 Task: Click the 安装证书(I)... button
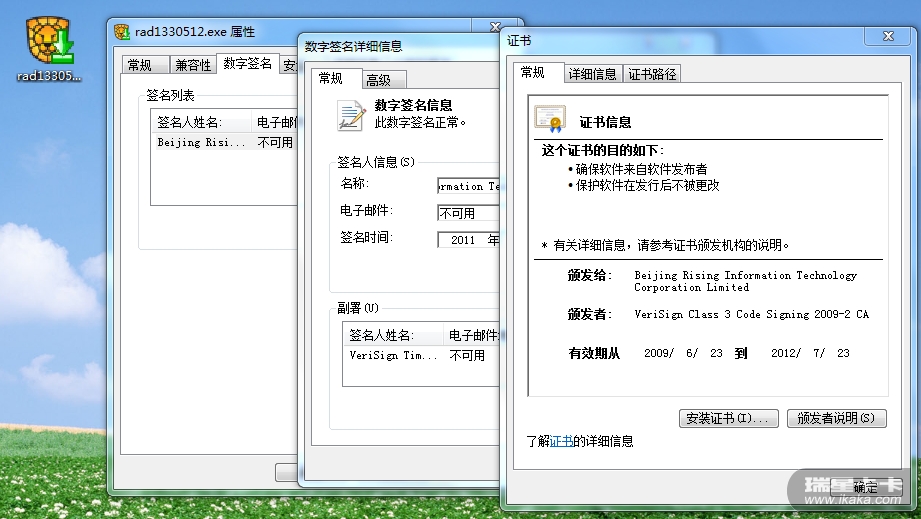coord(728,418)
